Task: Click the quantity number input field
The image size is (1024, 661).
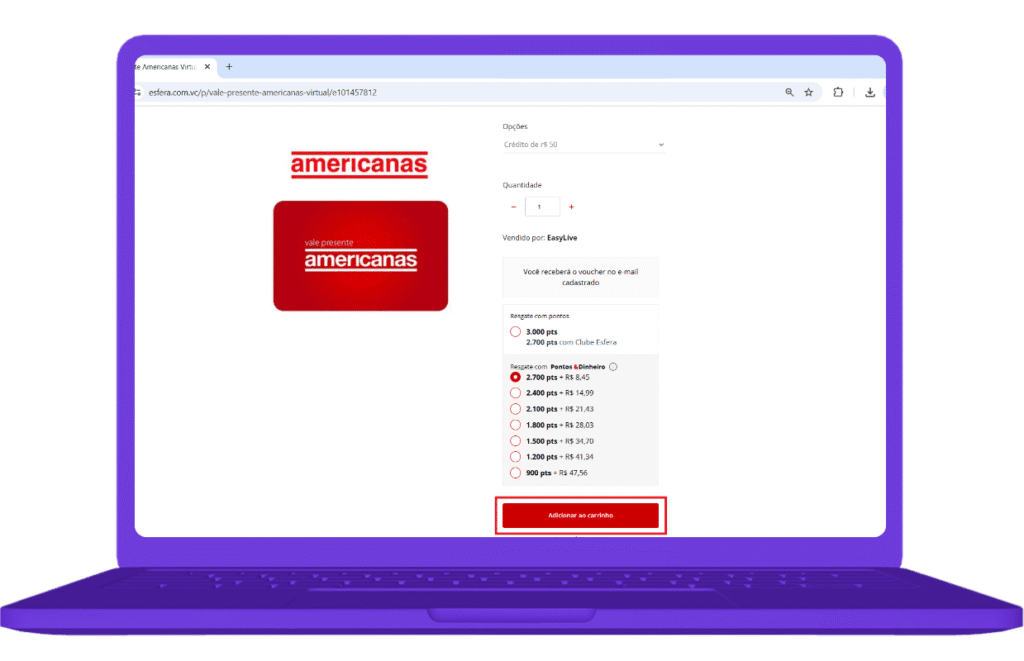Action: (x=542, y=207)
